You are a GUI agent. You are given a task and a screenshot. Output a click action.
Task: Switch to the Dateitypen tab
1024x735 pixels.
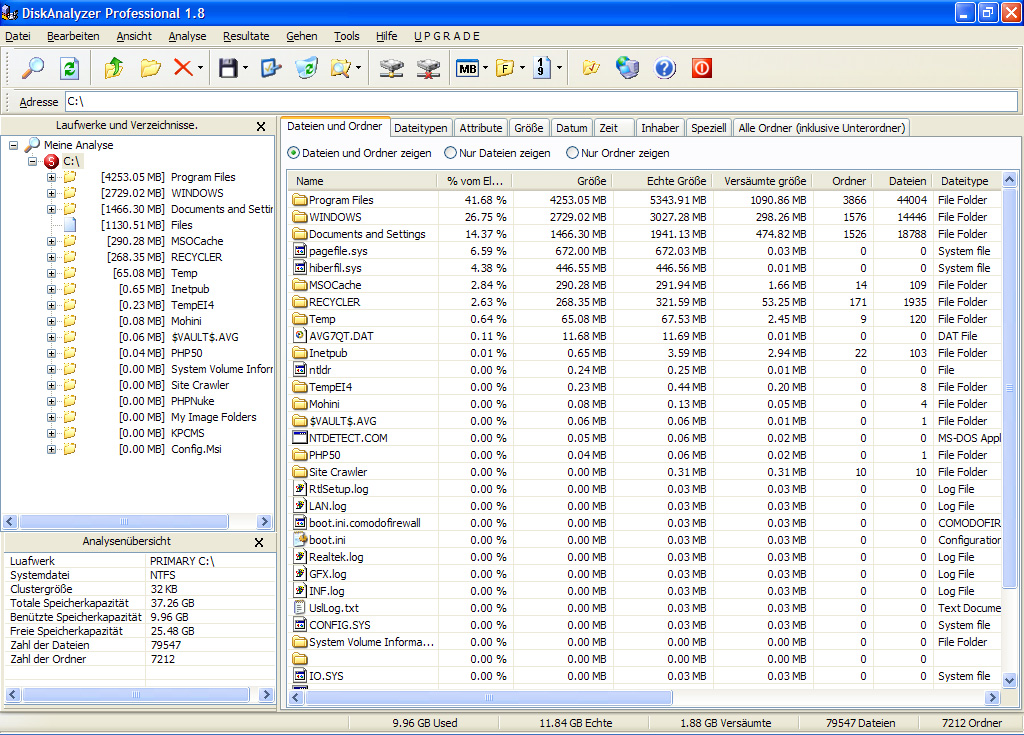pos(421,128)
